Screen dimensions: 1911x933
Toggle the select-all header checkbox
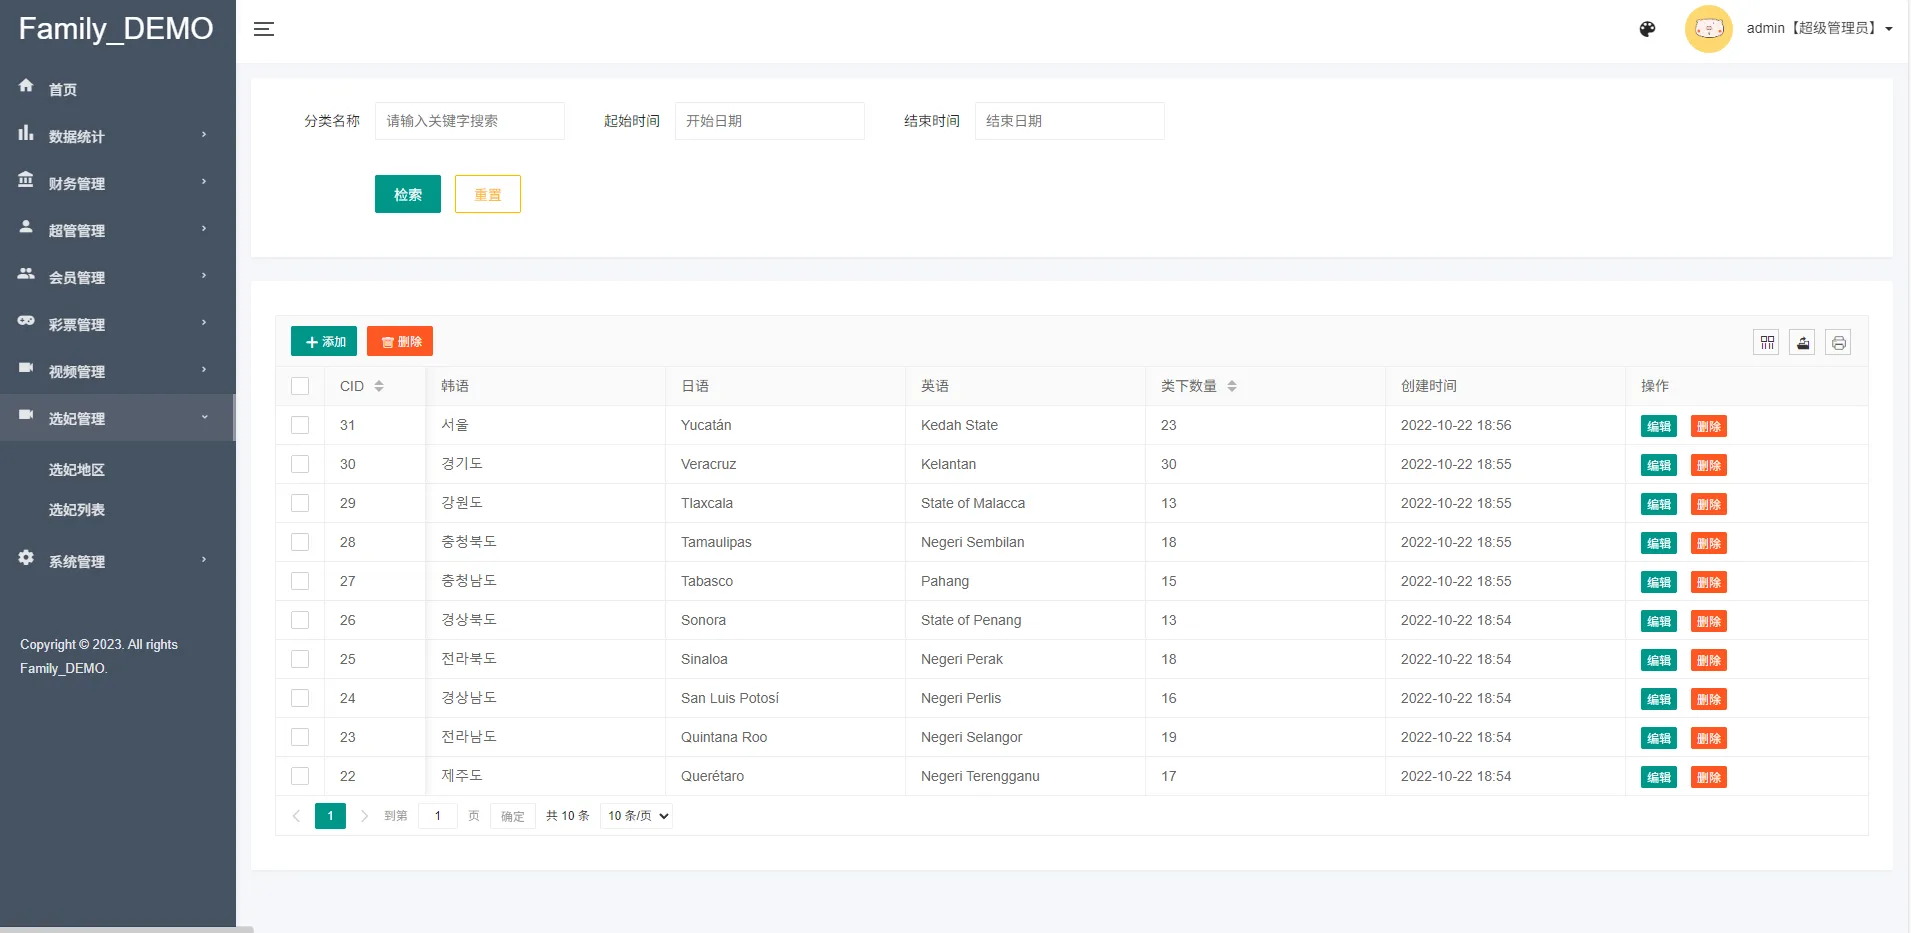pos(300,386)
